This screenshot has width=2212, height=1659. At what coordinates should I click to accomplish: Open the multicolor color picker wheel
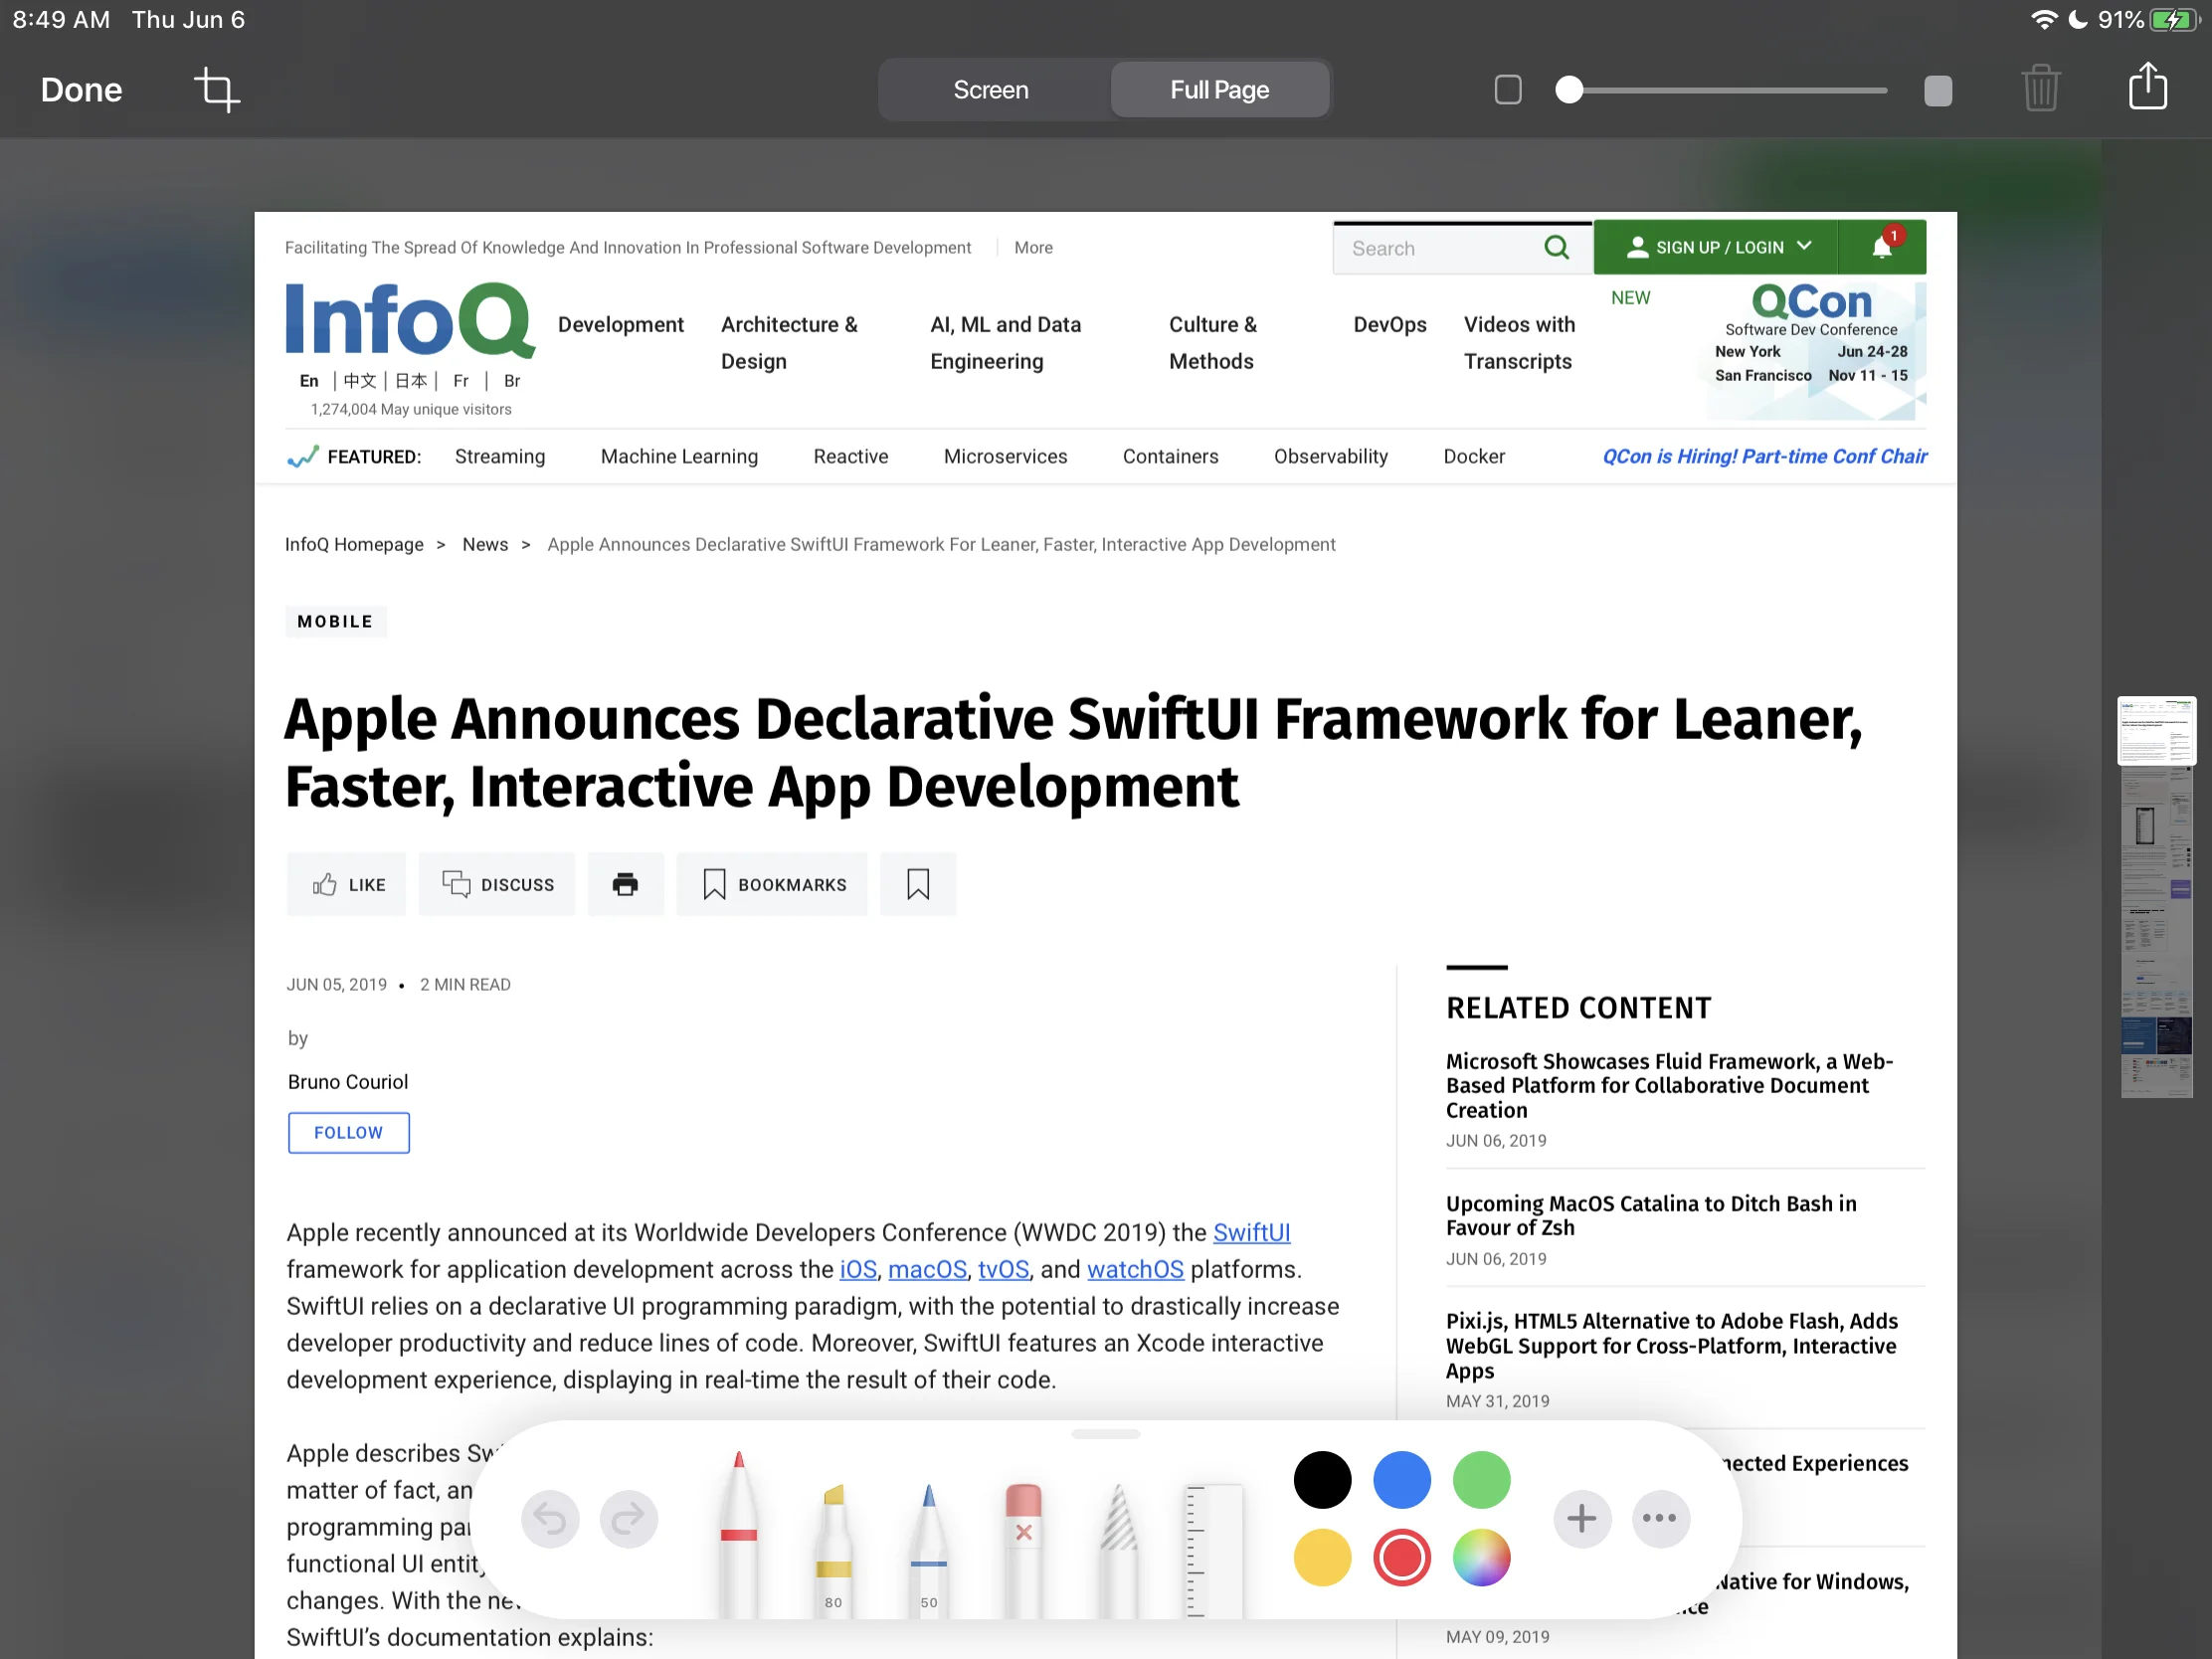click(1481, 1558)
